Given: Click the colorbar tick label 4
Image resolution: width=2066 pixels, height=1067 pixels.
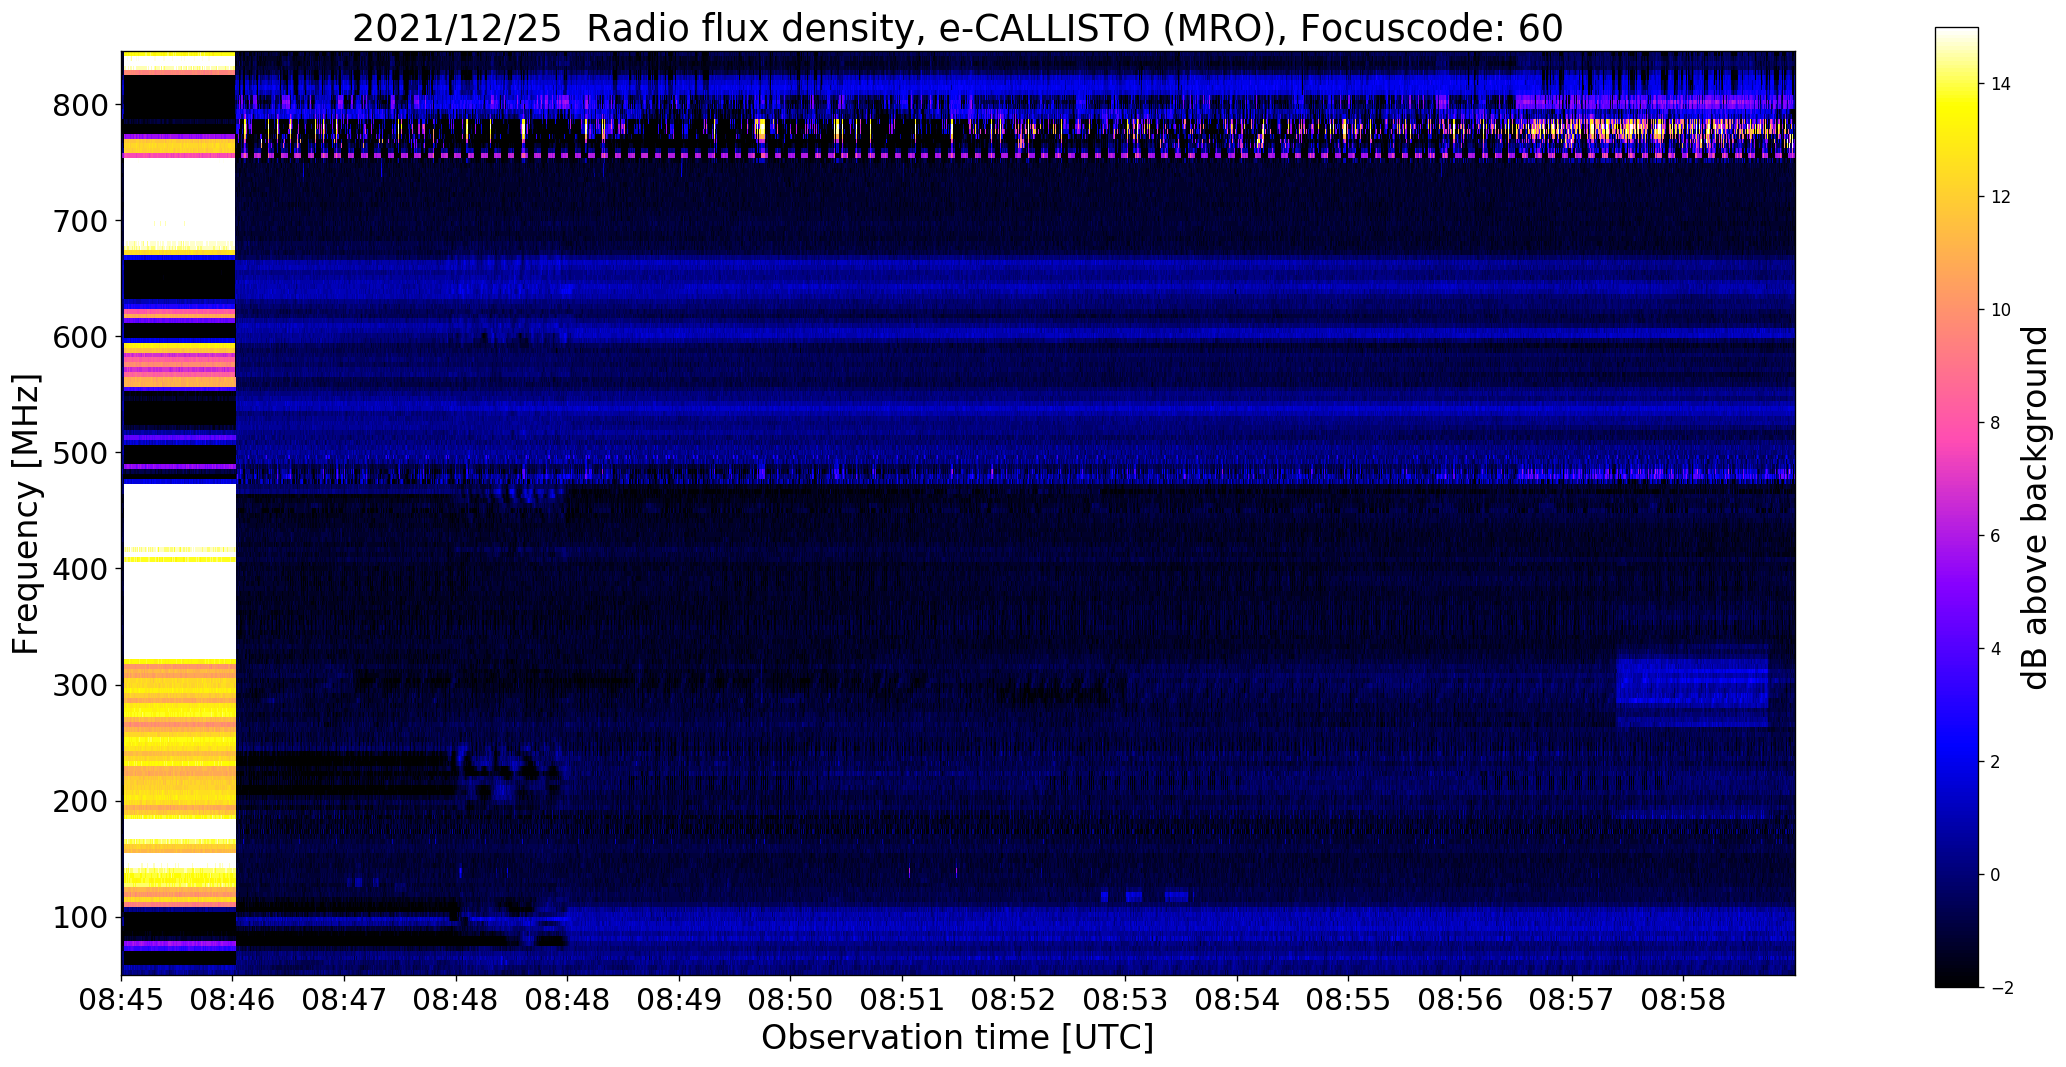Looking at the screenshot, I should point(1995,649).
